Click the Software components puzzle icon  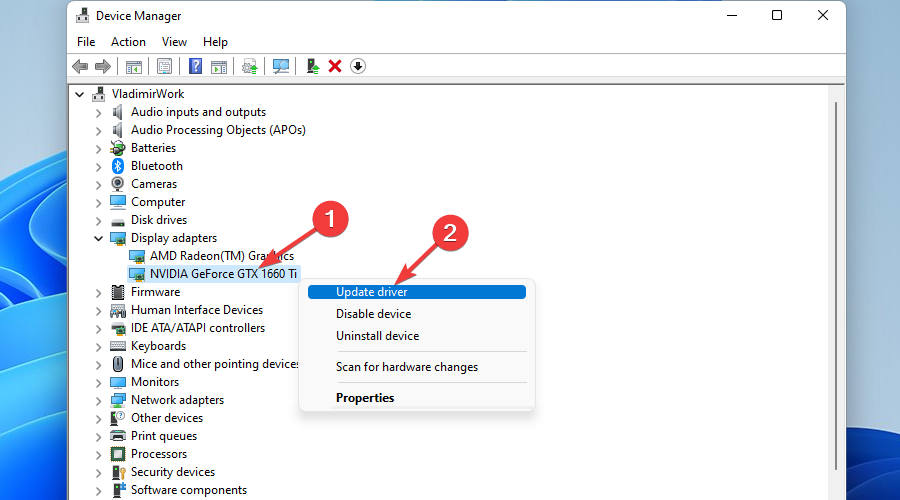[119, 490]
